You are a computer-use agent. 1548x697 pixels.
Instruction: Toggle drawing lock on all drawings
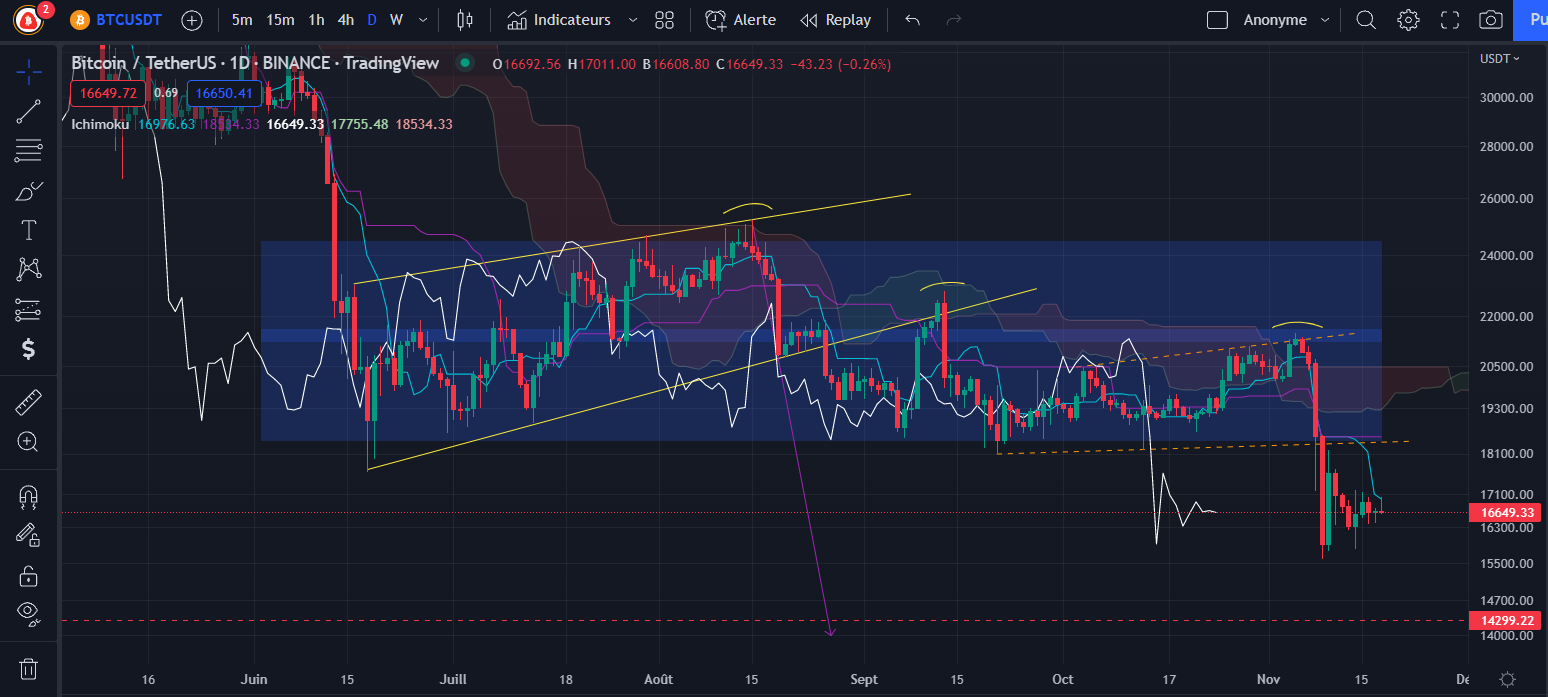[x=28, y=575]
